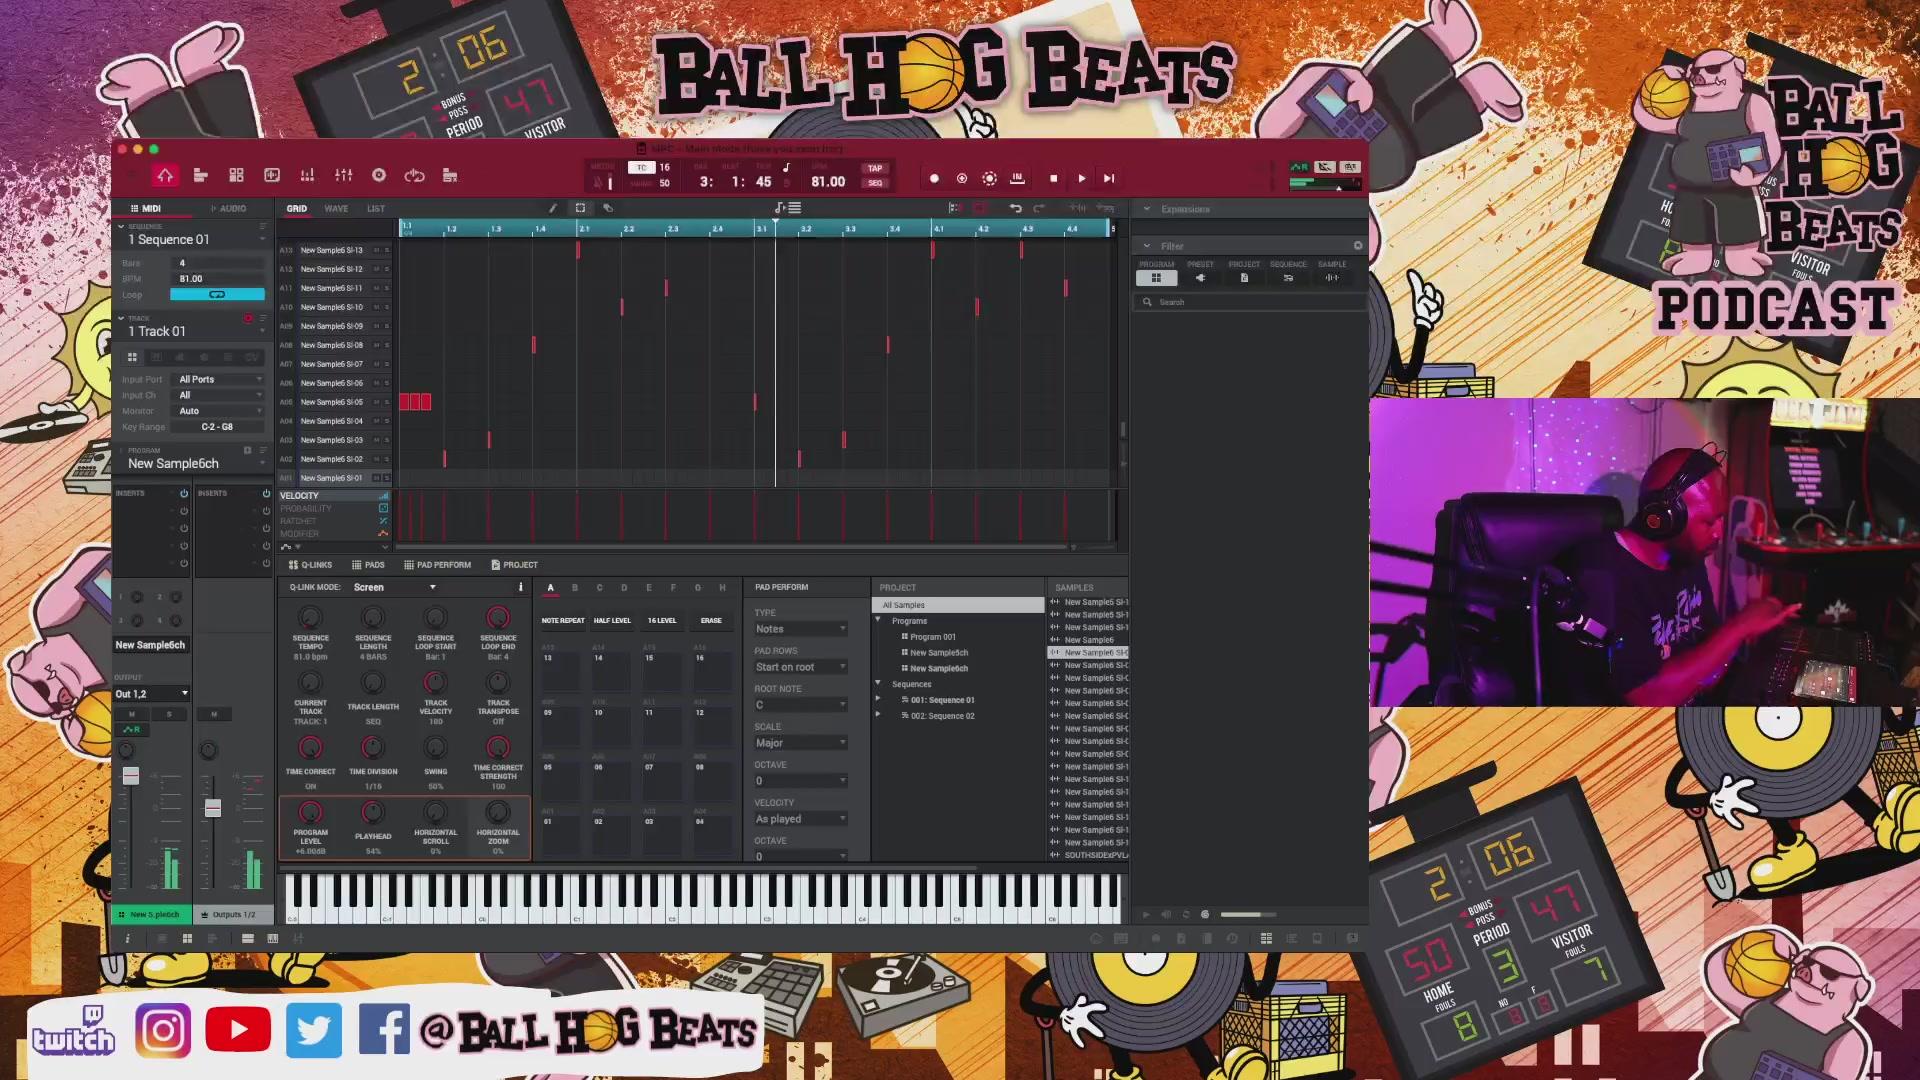Click the undo arrow icon
The width and height of the screenshot is (1920, 1080).
(1015, 208)
